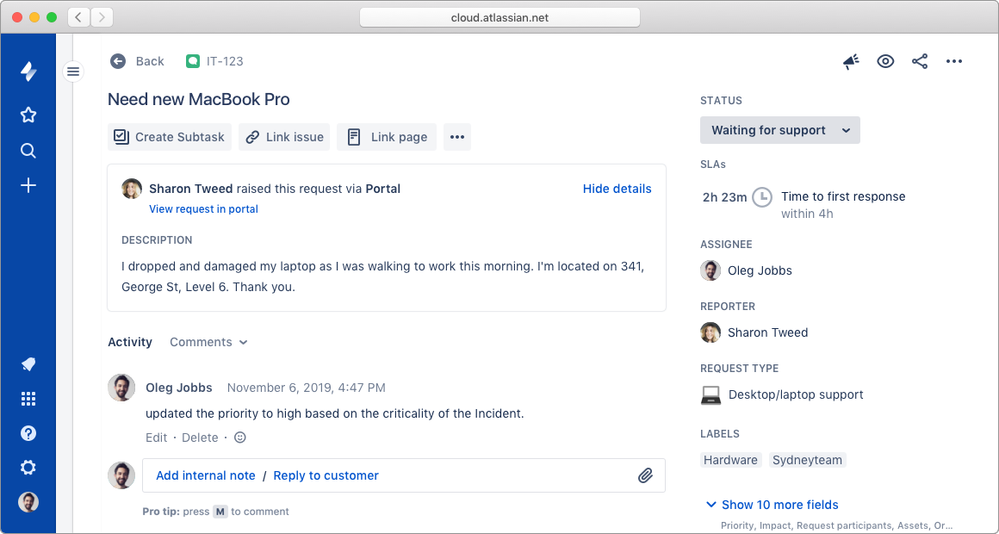Click the cloud.atlassian.net address bar
Viewport: 999px width, 534px height.
(x=500, y=18)
